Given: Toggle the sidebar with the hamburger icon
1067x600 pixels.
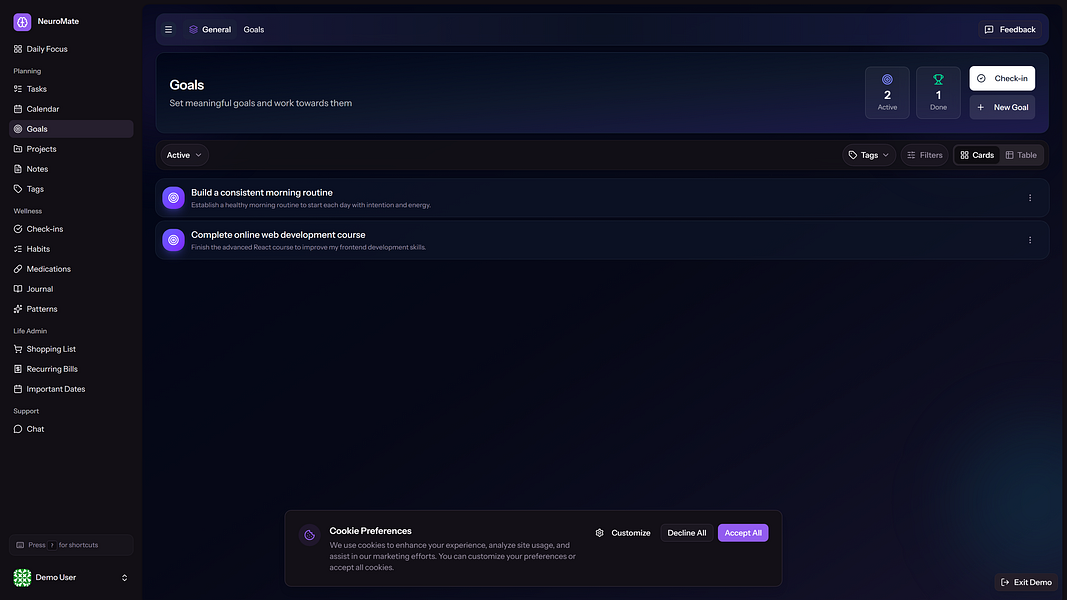Looking at the screenshot, I should coord(168,29).
